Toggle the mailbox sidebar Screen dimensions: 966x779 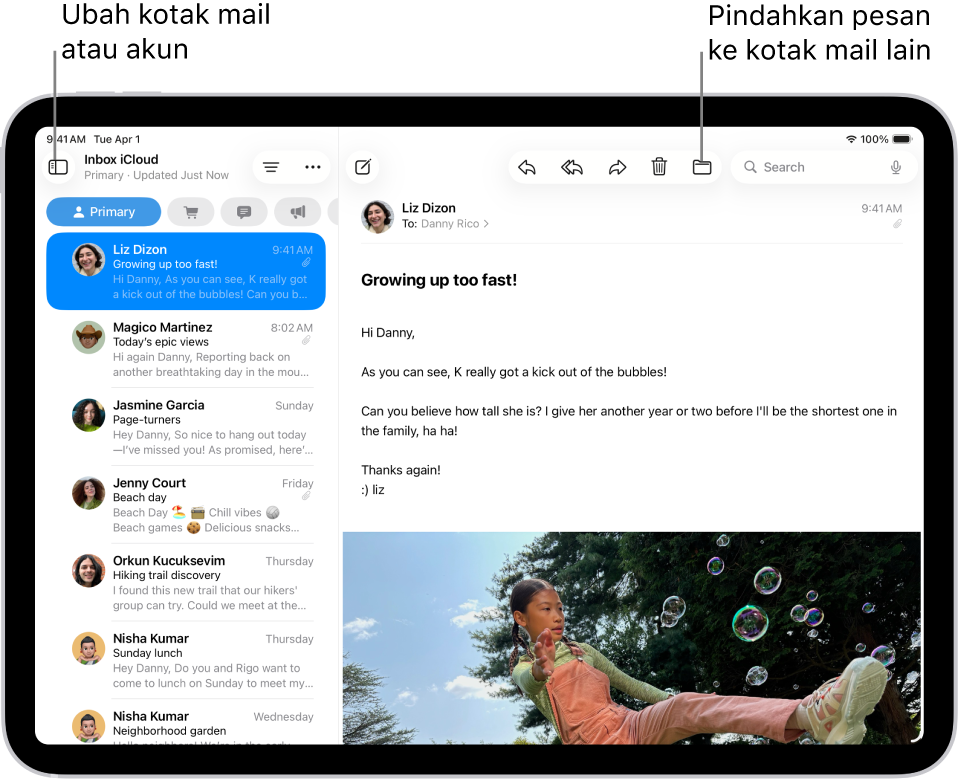[58, 167]
